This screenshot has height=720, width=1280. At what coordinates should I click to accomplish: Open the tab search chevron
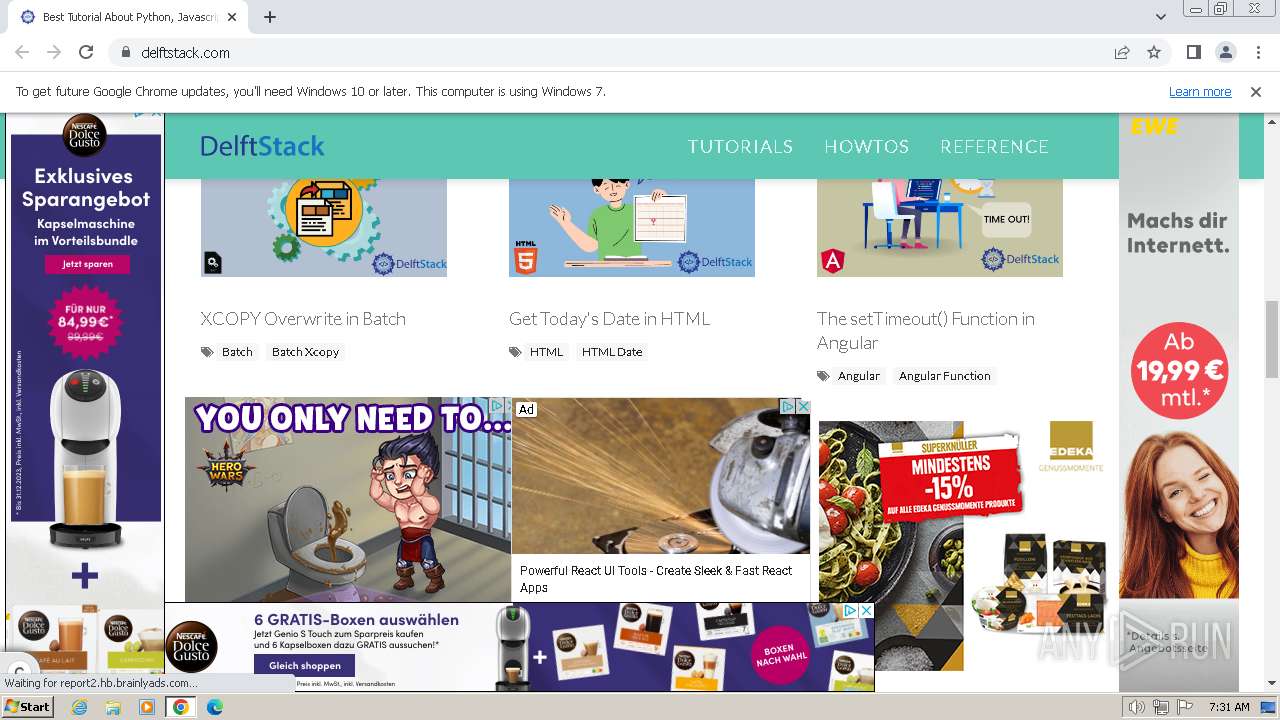(x=1161, y=17)
